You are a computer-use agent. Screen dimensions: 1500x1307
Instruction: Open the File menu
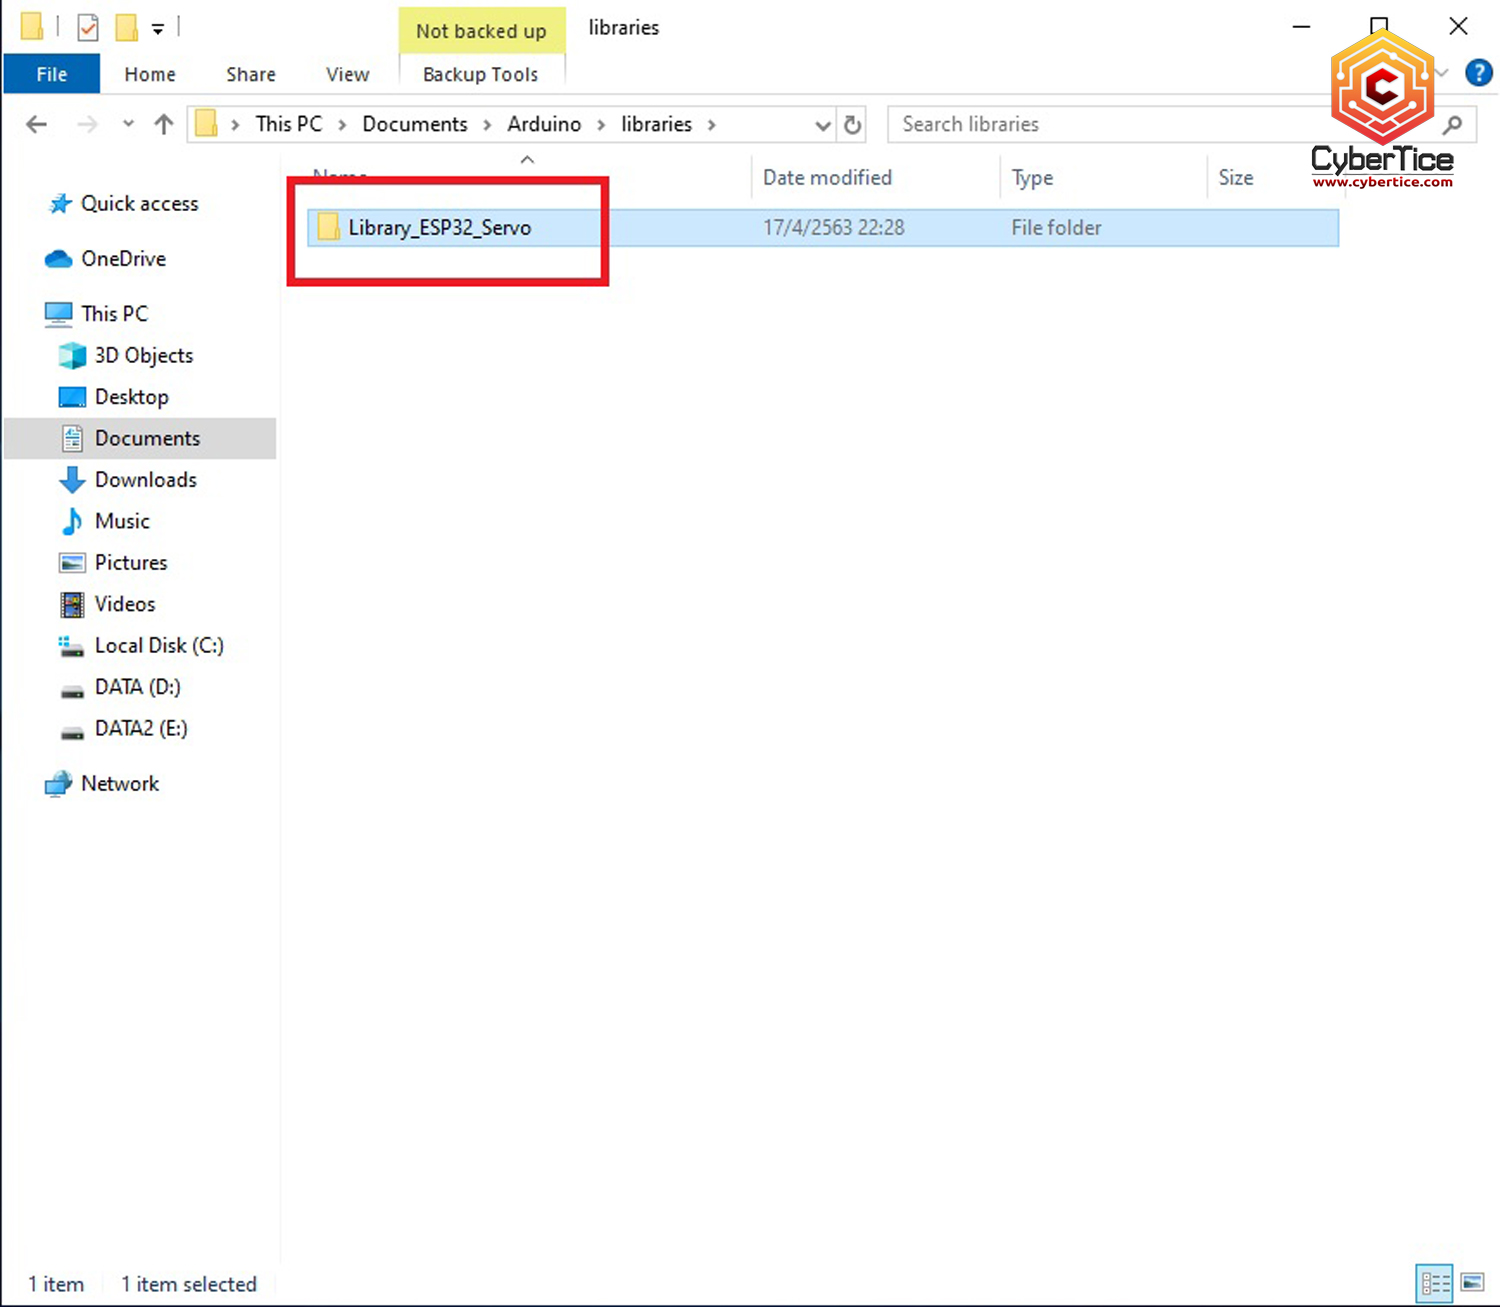[x=52, y=74]
